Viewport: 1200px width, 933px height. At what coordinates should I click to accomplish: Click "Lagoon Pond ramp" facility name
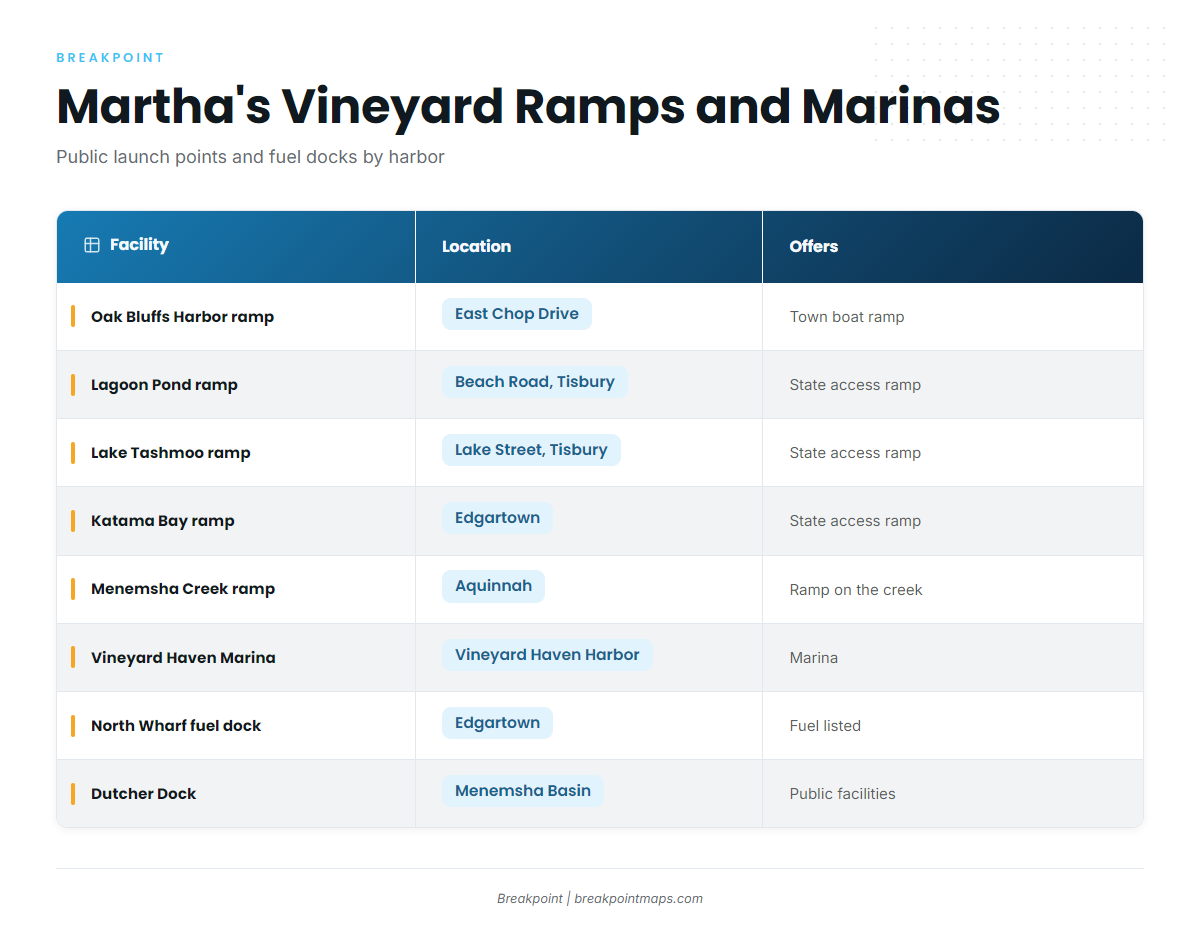[164, 385]
